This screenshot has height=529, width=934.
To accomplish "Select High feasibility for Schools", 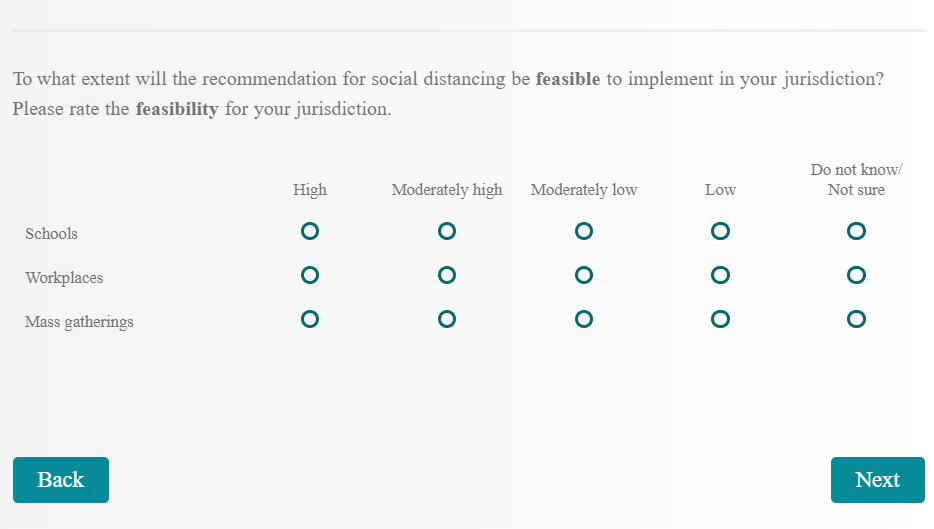I will (x=310, y=231).
